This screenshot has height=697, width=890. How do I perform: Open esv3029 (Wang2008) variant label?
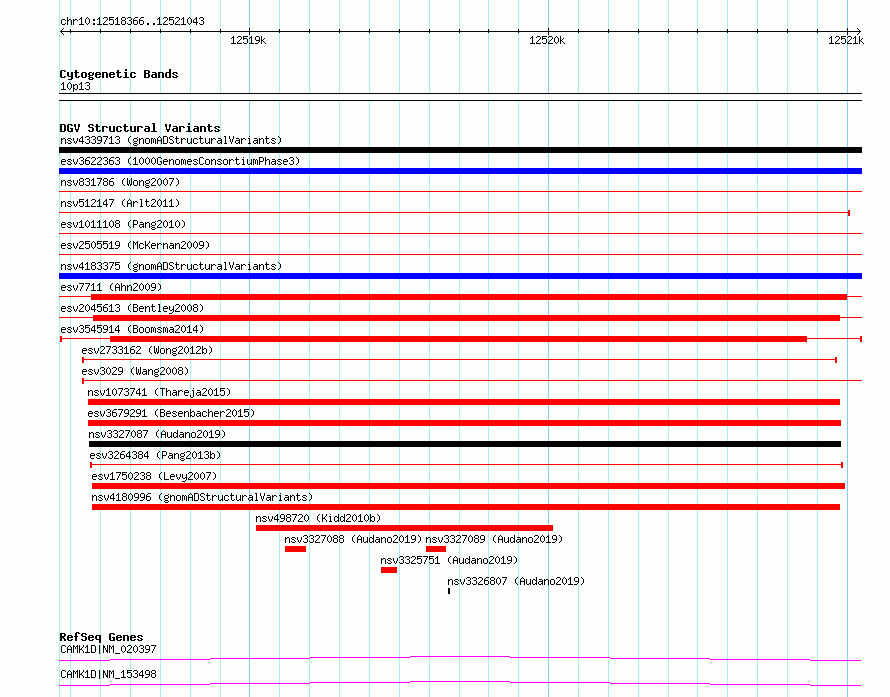pos(135,371)
